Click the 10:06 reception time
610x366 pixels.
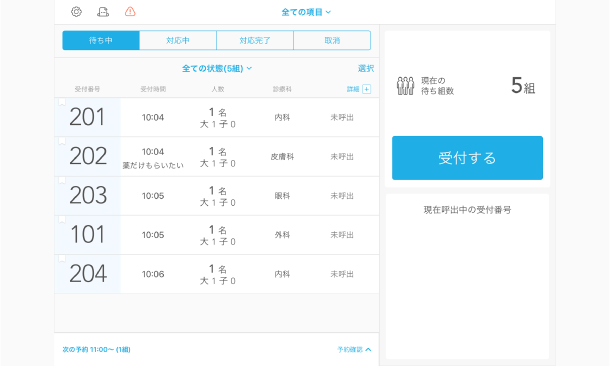click(x=153, y=274)
